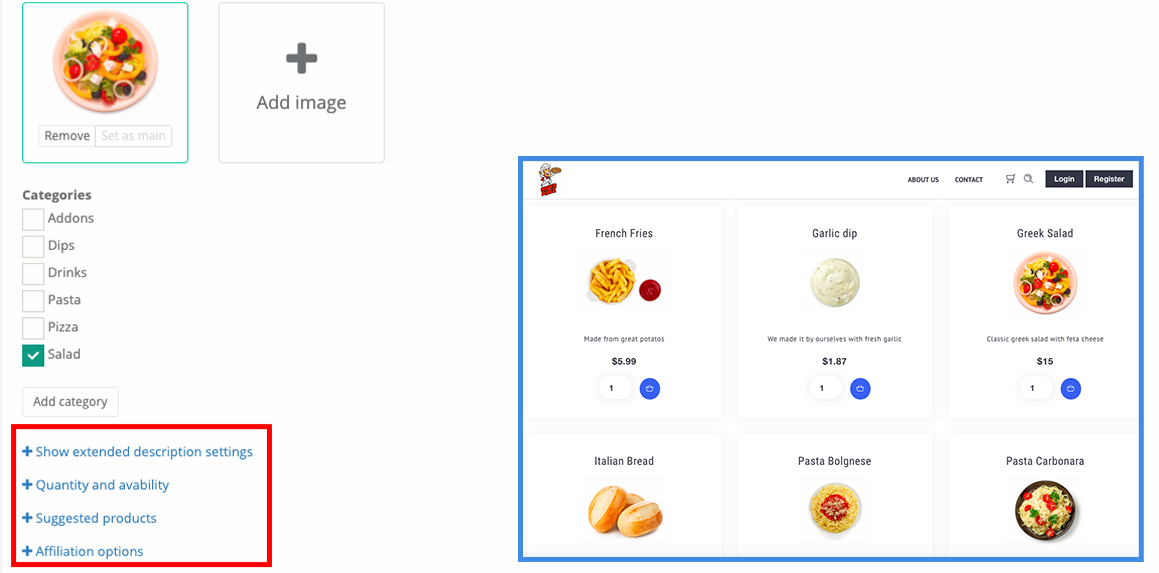Viewport: 1159px width, 573px height.
Task: Expand Quantity and avability section
Action: click(96, 484)
